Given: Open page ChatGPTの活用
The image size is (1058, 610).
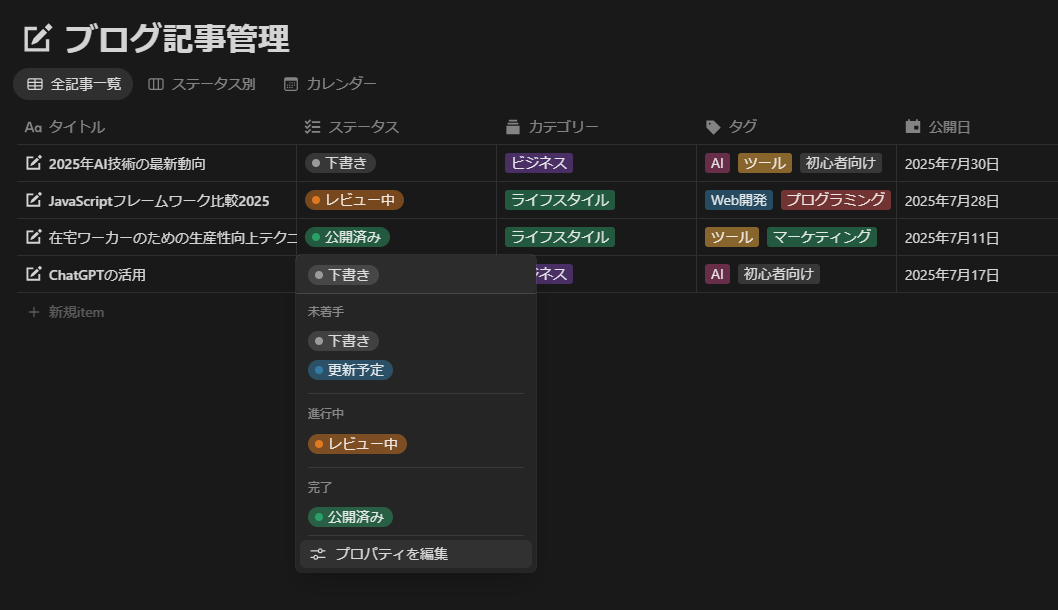Looking at the screenshot, I should pyautogui.click(x=97, y=275).
